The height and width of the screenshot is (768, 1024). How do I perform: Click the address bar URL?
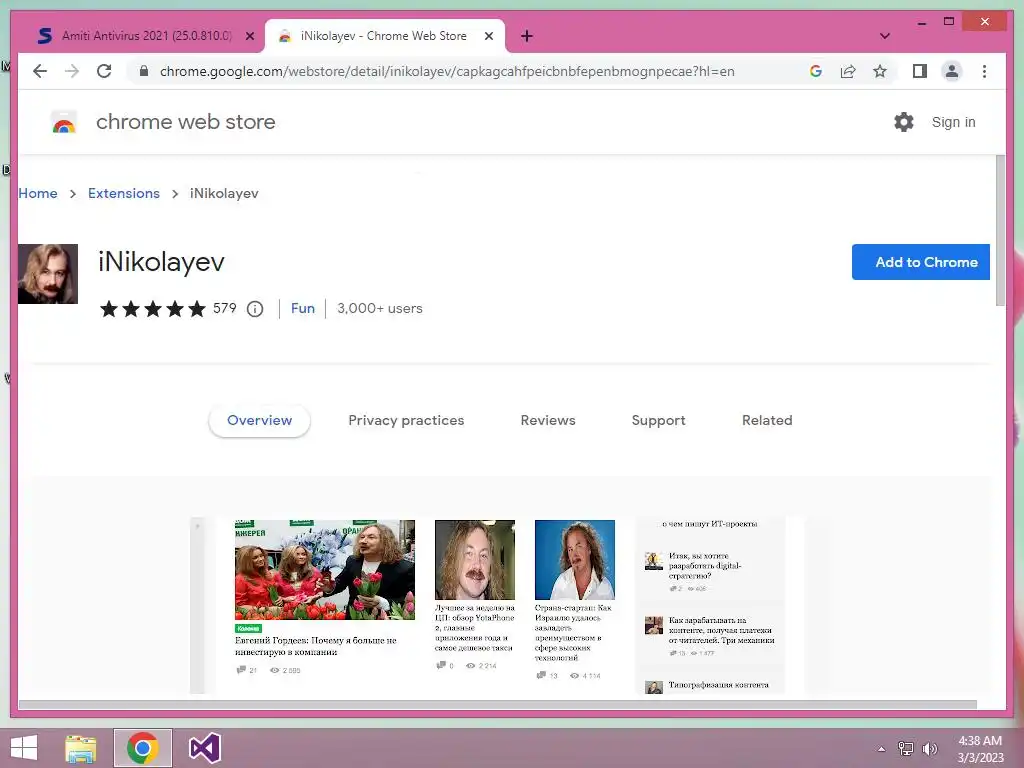click(x=447, y=71)
